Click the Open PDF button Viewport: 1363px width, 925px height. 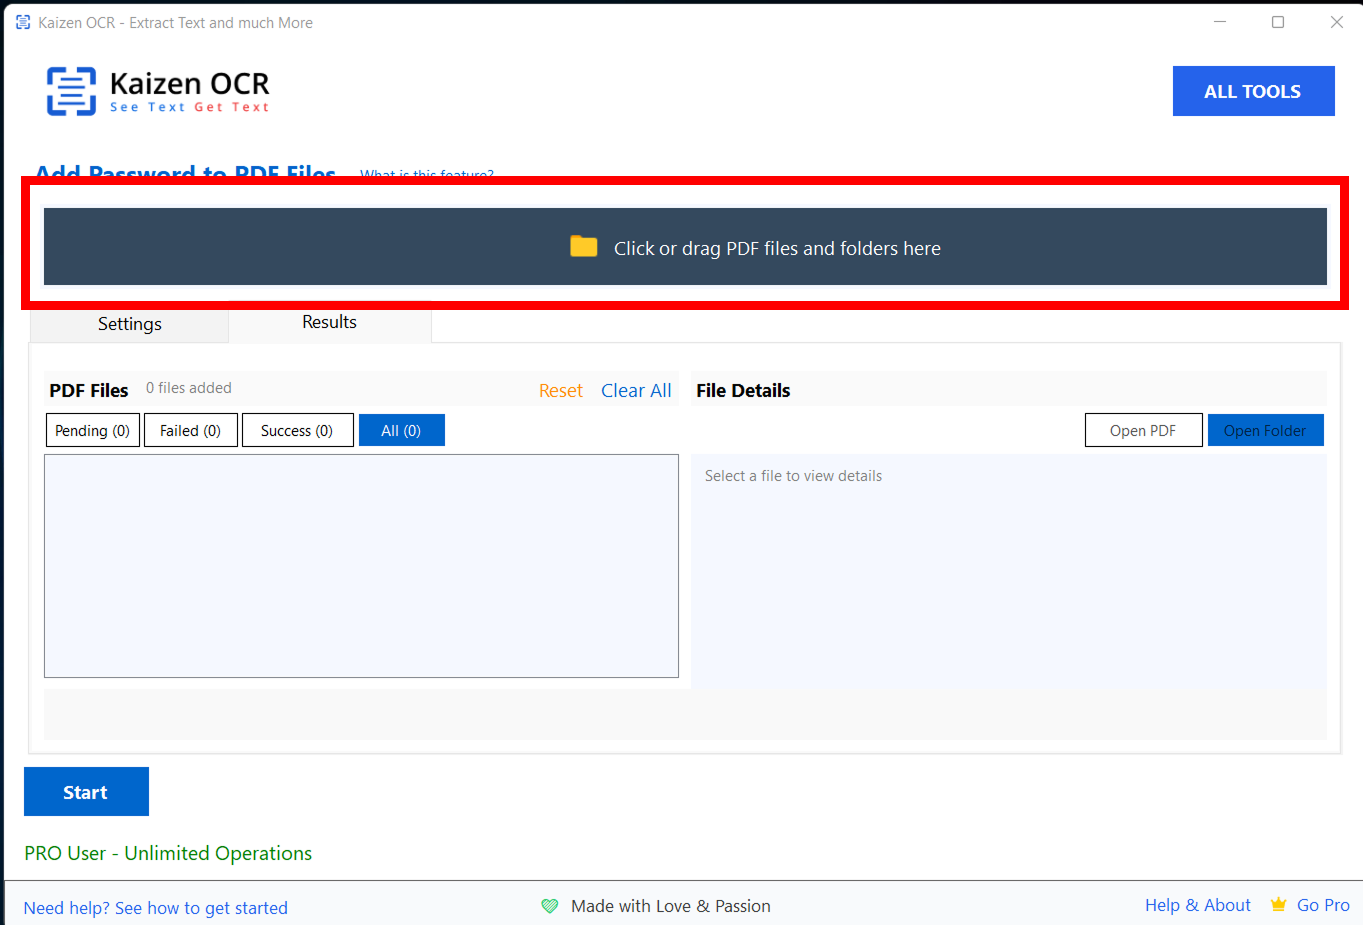point(1142,430)
